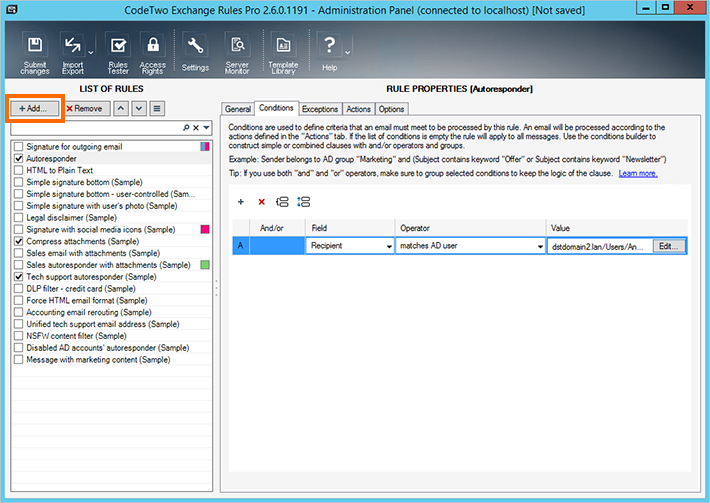Click the ungroup conditions icon

(303, 202)
